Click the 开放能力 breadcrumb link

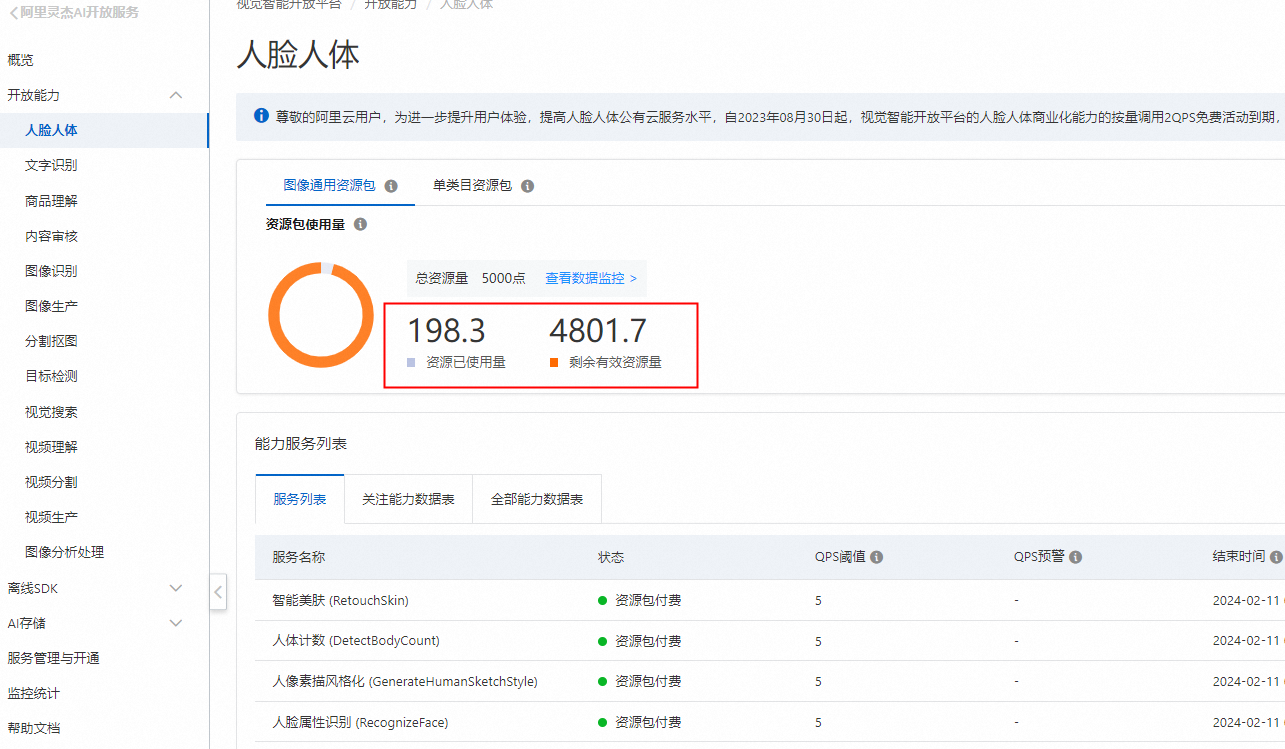coord(391,4)
